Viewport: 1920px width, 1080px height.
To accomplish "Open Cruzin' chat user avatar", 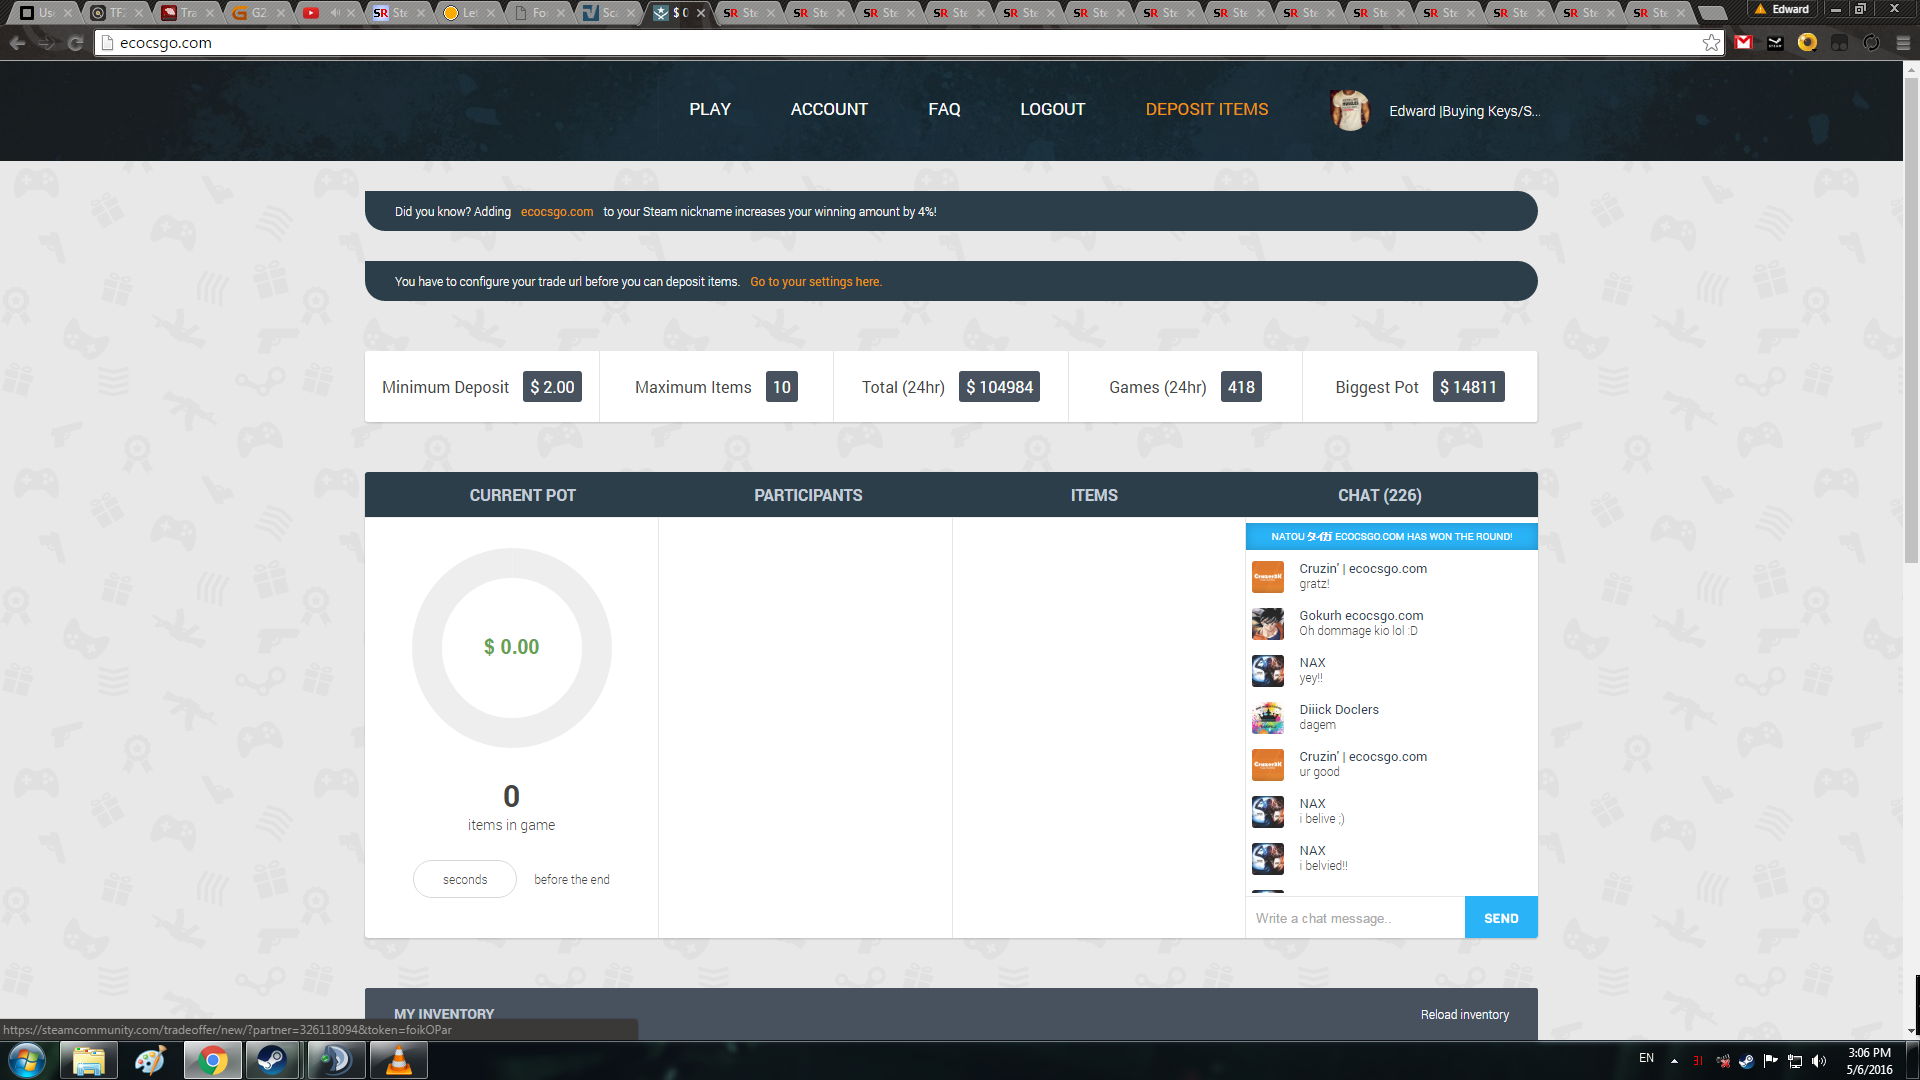I will click(x=1267, y=577).
